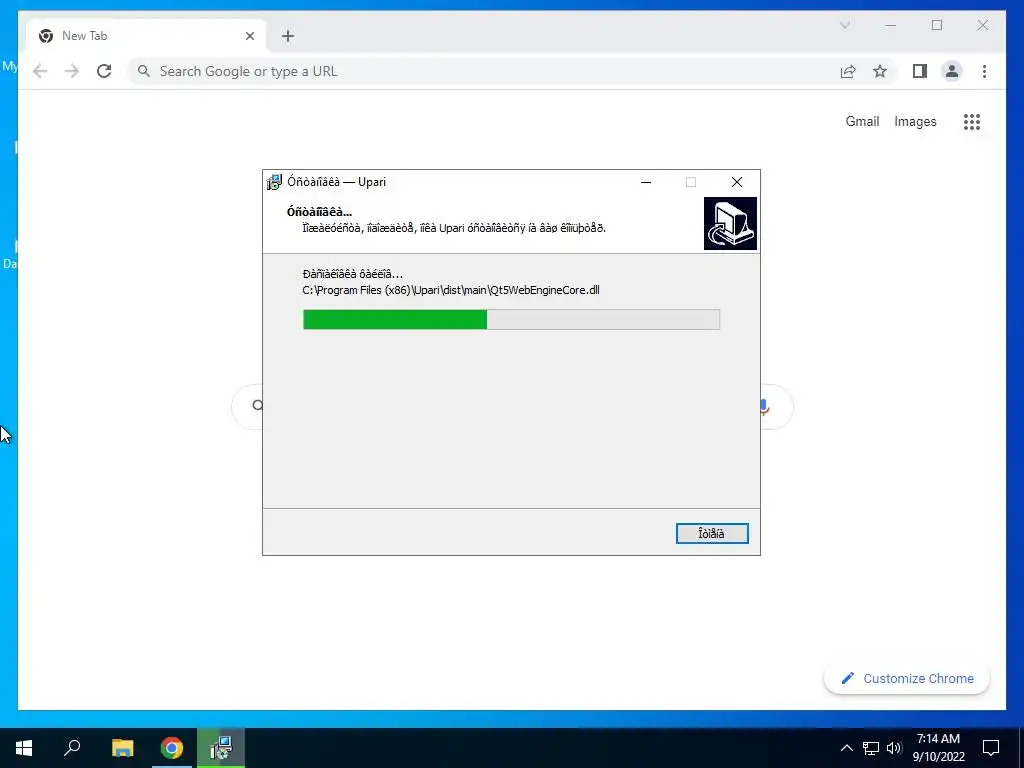Viewport: 1024px width, 768px height.
Task: Open the Windows Start menu
Action: tap(24, 748)
